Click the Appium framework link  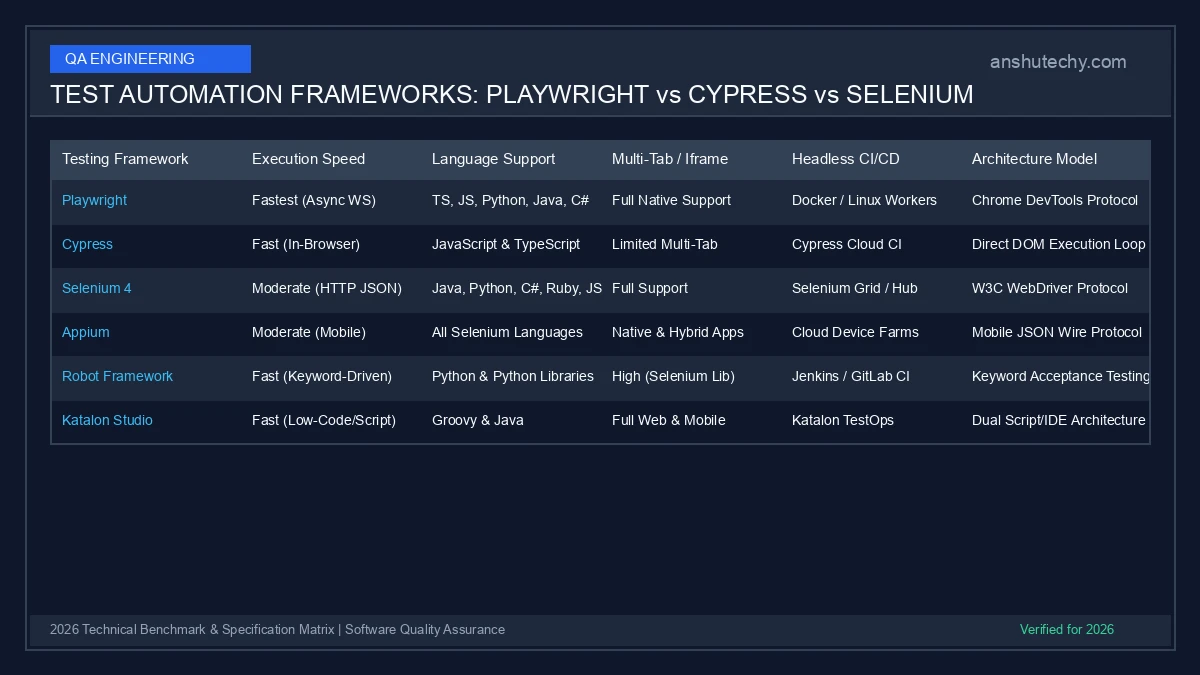pyautogui.click(x=86, y=332)
